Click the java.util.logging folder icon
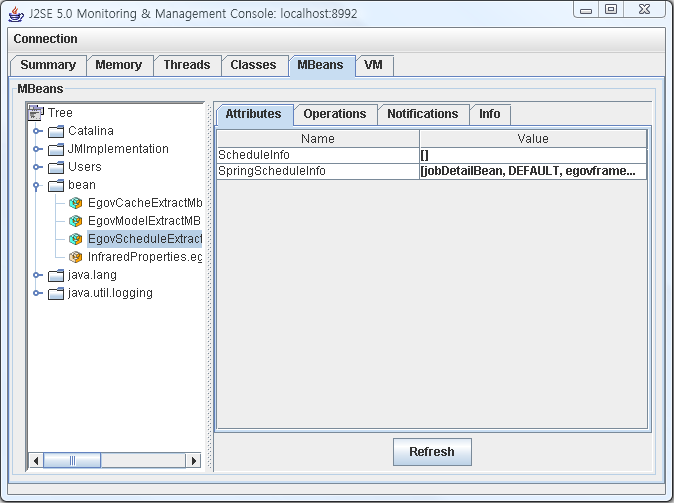674x503 pixels. point(56,293)
